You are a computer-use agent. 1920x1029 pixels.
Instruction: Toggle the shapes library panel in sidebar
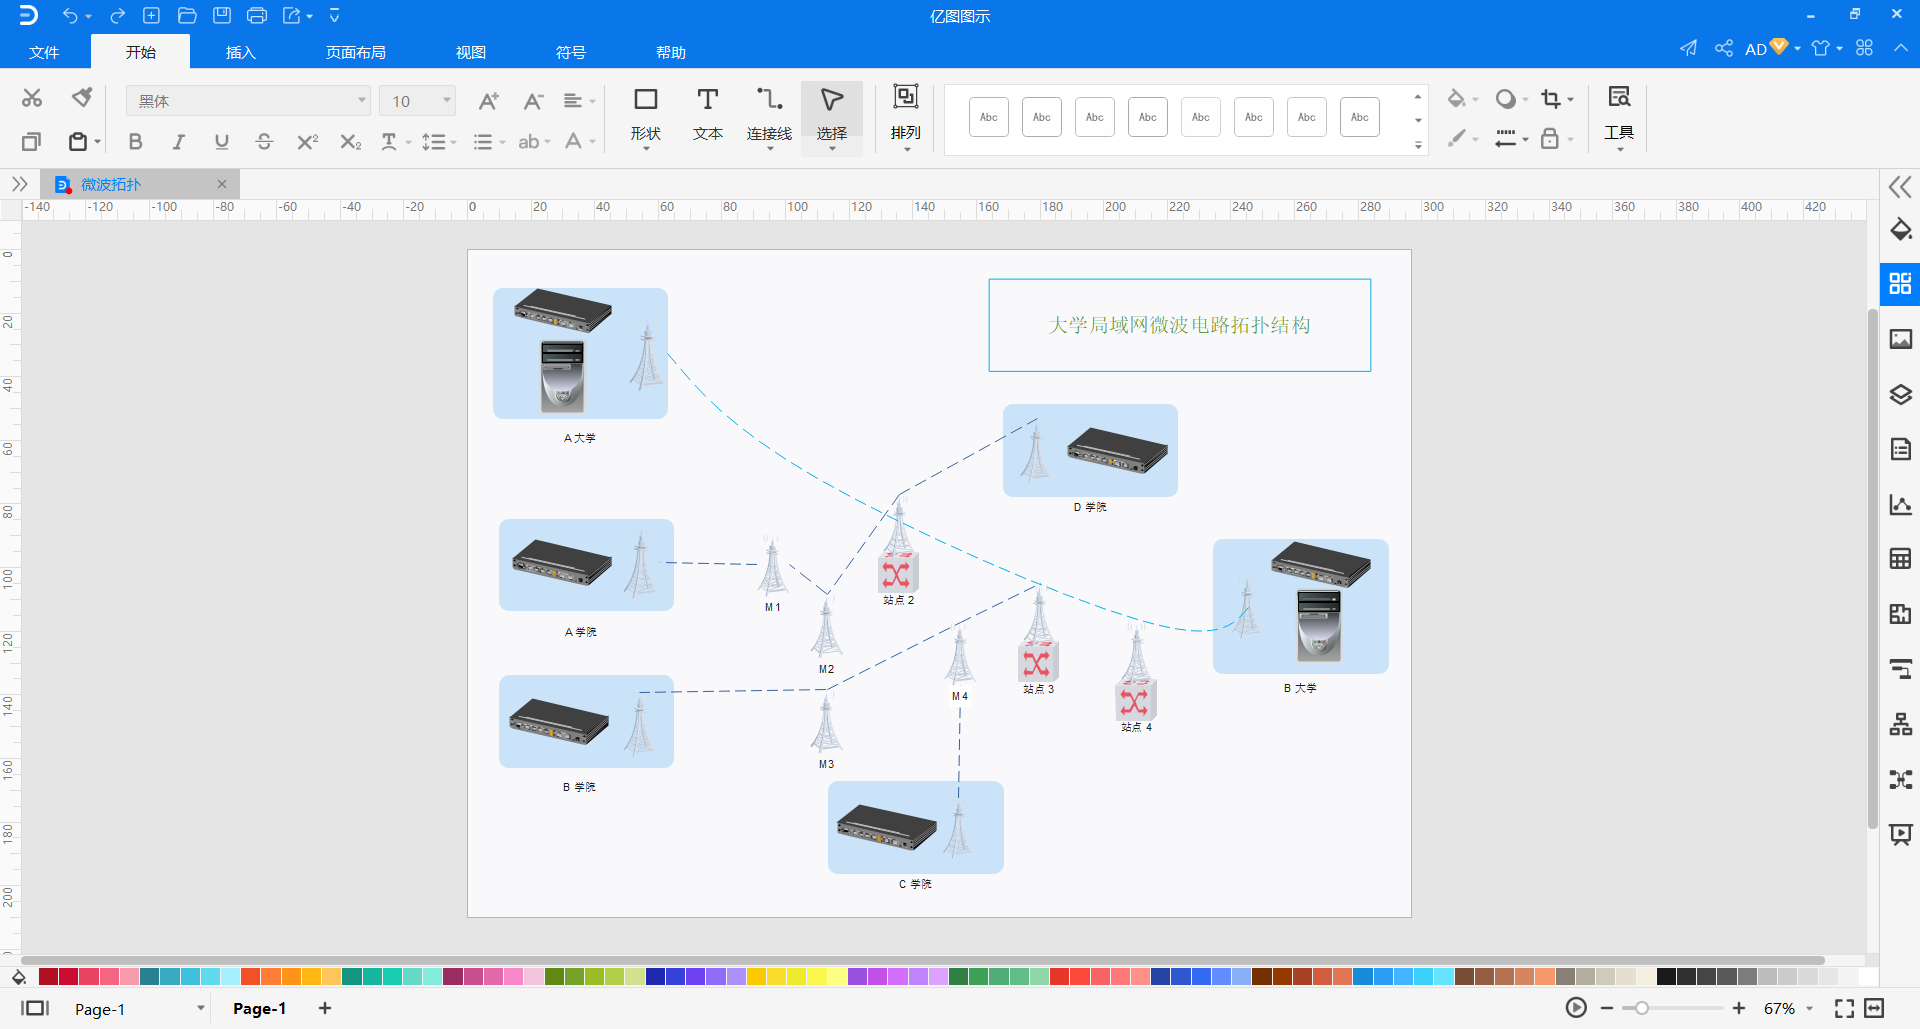(x=1900, y=284)
